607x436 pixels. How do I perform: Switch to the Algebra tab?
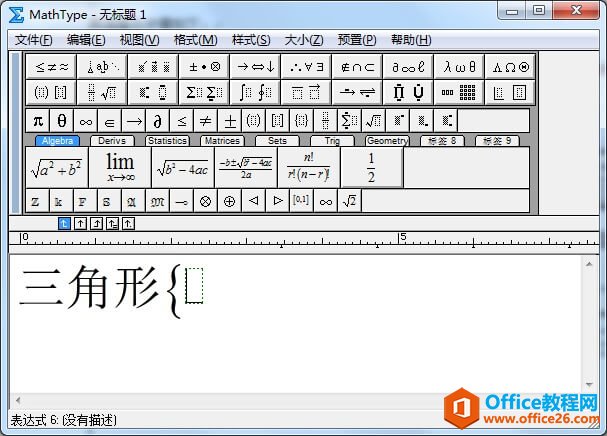(57, 141)
